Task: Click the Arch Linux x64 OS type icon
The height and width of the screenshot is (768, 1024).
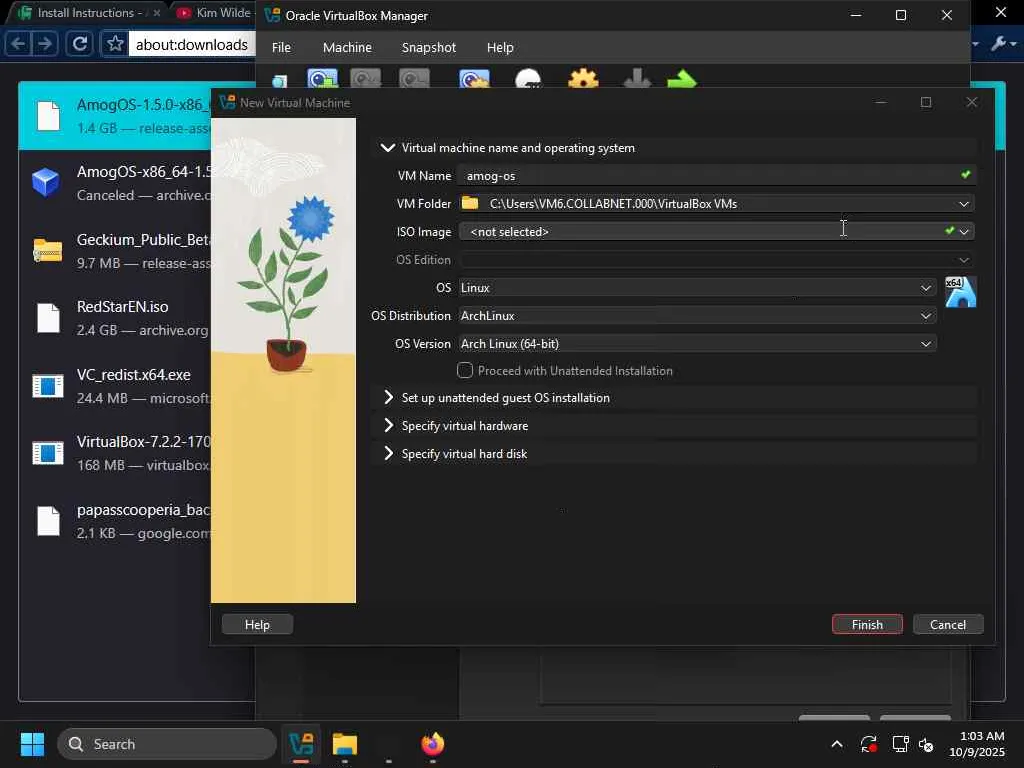Action: [960, 291]
